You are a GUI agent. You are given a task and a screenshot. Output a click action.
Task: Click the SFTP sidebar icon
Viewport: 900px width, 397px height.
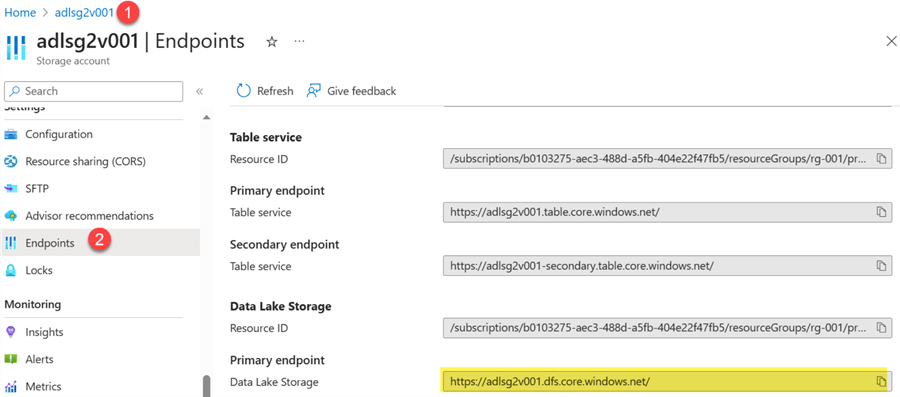click(11, 189)
